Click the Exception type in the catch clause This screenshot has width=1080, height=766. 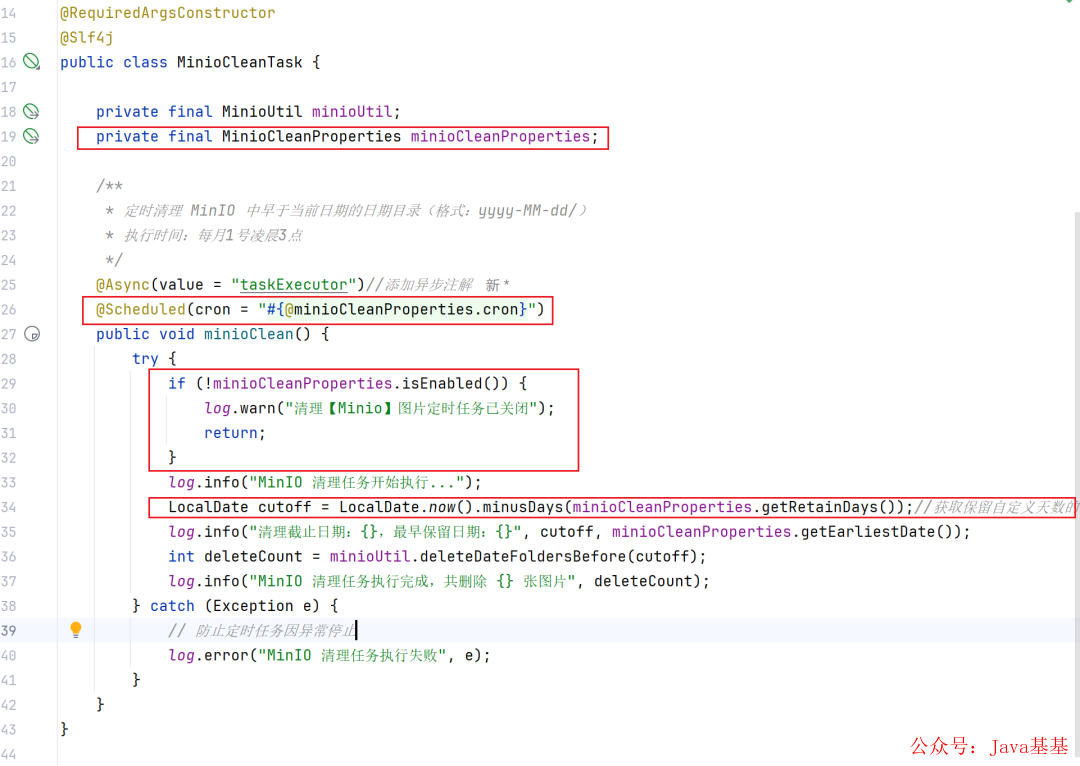253,606
